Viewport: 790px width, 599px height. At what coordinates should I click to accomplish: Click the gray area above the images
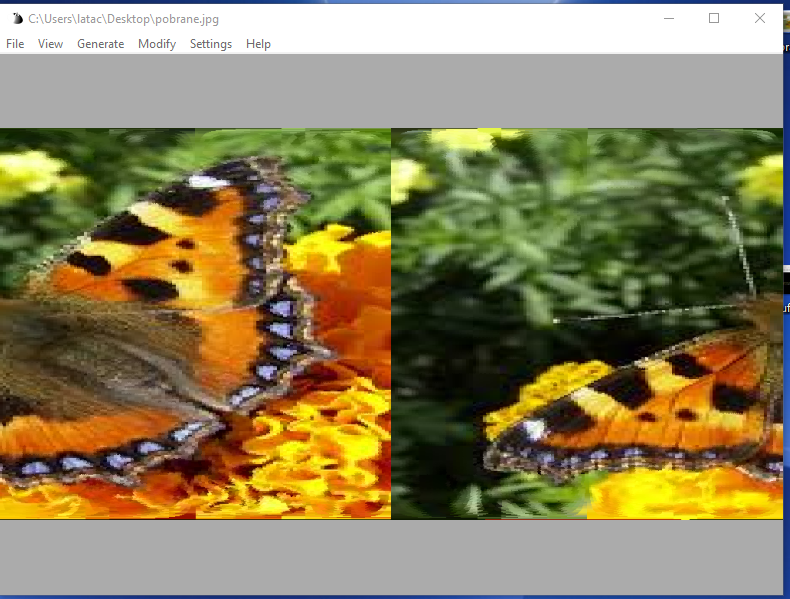[x=390, y=90]
